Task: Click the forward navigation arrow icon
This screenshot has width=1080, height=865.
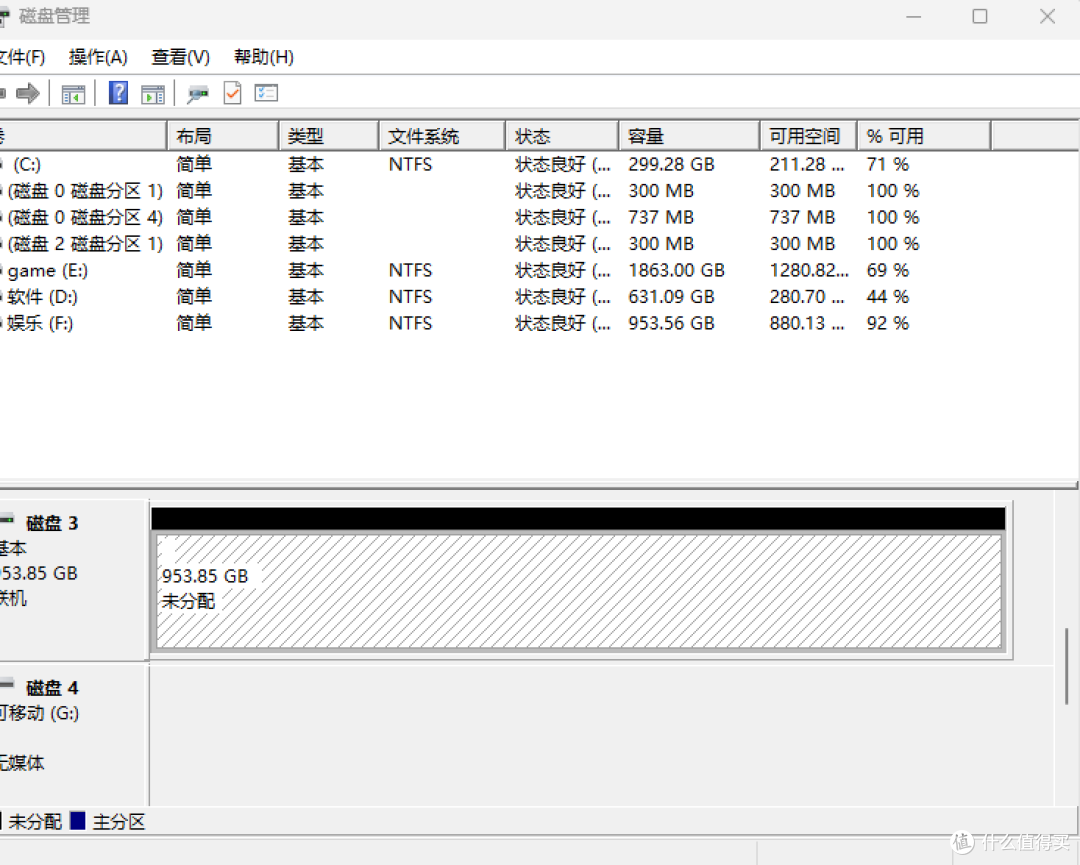Action: [27, 92]
